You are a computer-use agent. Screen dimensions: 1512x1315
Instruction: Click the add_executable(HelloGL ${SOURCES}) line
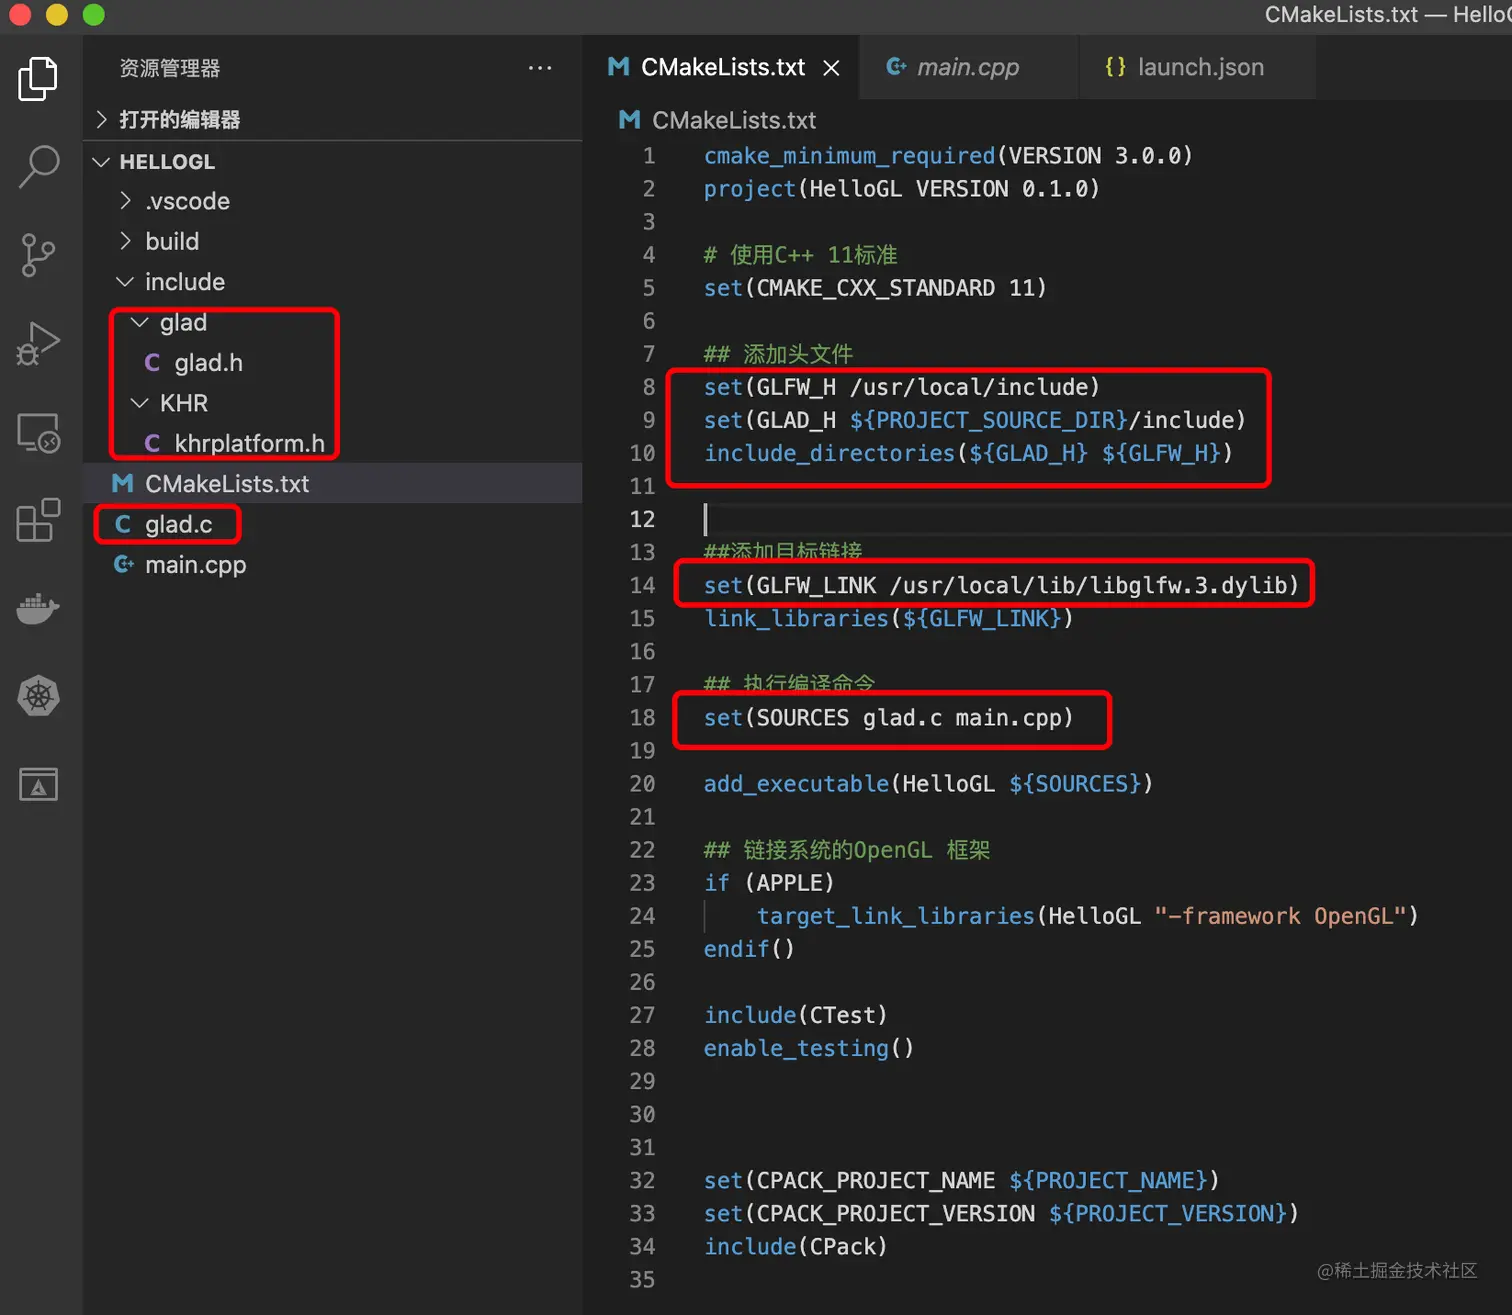click(928, 784)
